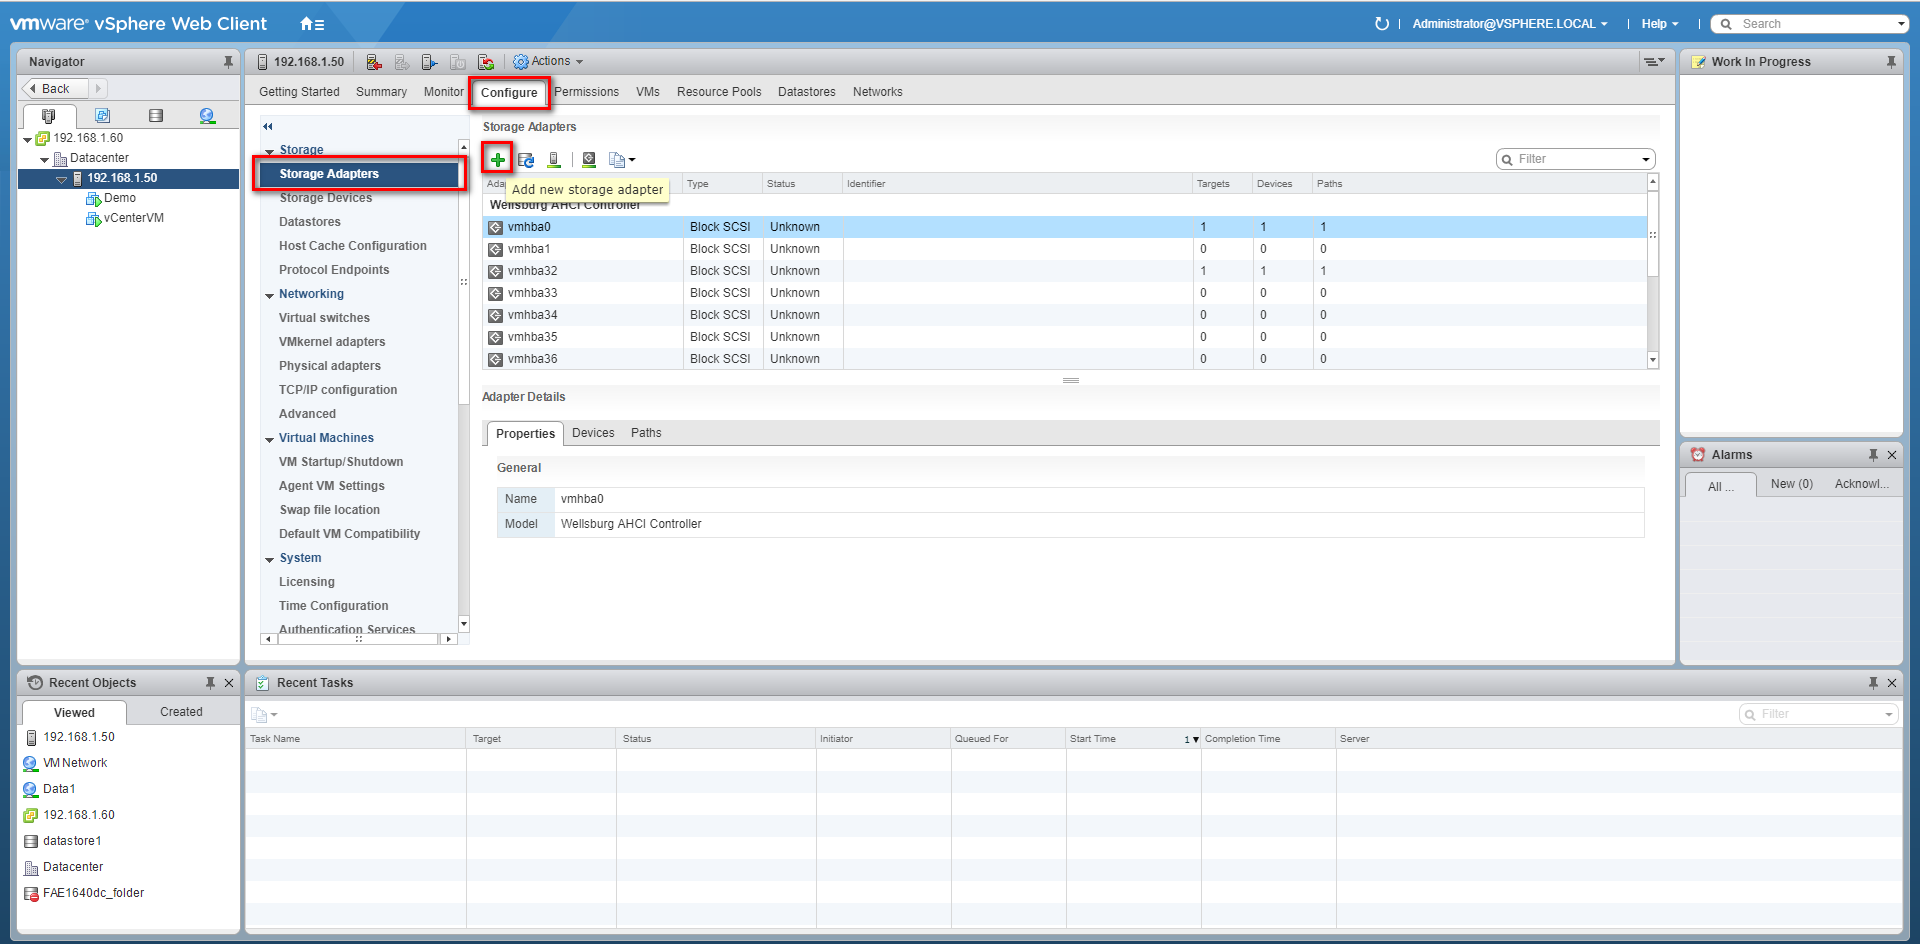Select Storage navigator tab icon
Image resolution: width=1920 pixels, height=944 pixels.
point(156,116)
